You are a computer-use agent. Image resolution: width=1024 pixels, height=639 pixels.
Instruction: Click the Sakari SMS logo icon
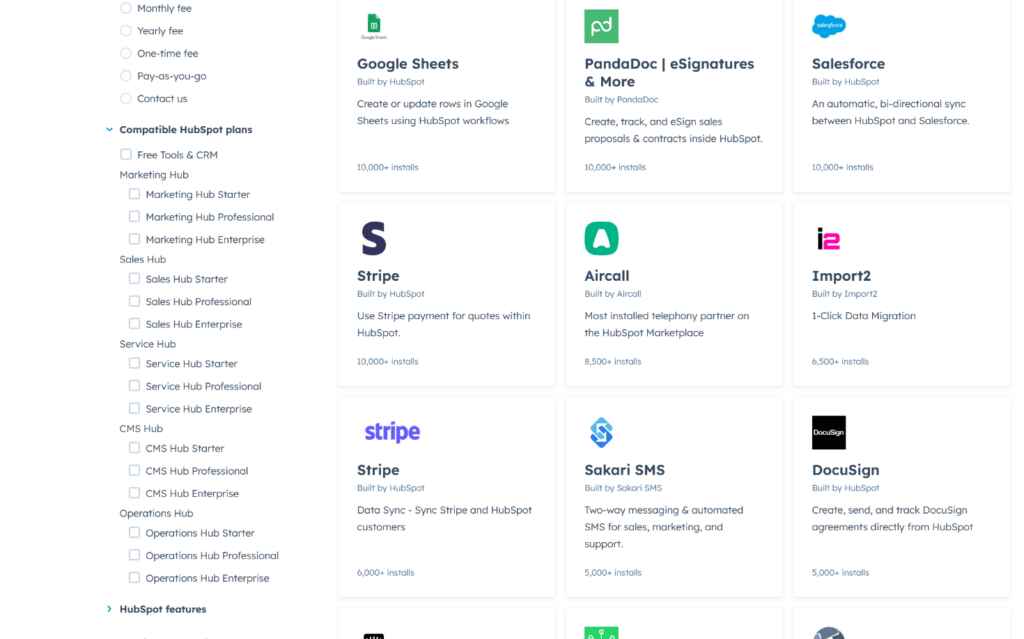click(x=601, y=432)
